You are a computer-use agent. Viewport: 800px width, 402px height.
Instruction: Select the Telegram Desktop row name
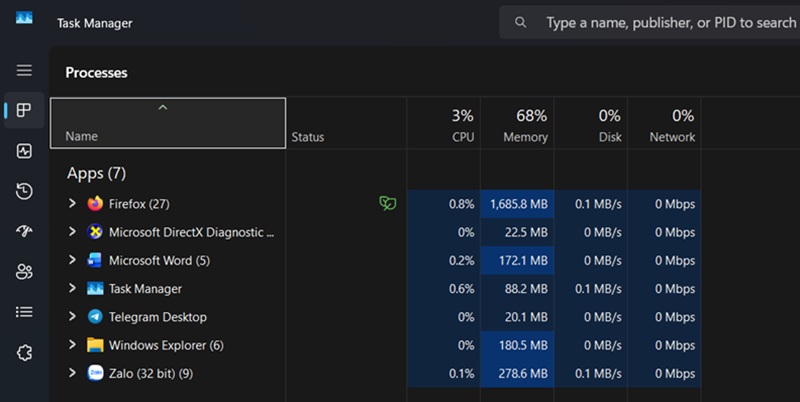point(158,317)
